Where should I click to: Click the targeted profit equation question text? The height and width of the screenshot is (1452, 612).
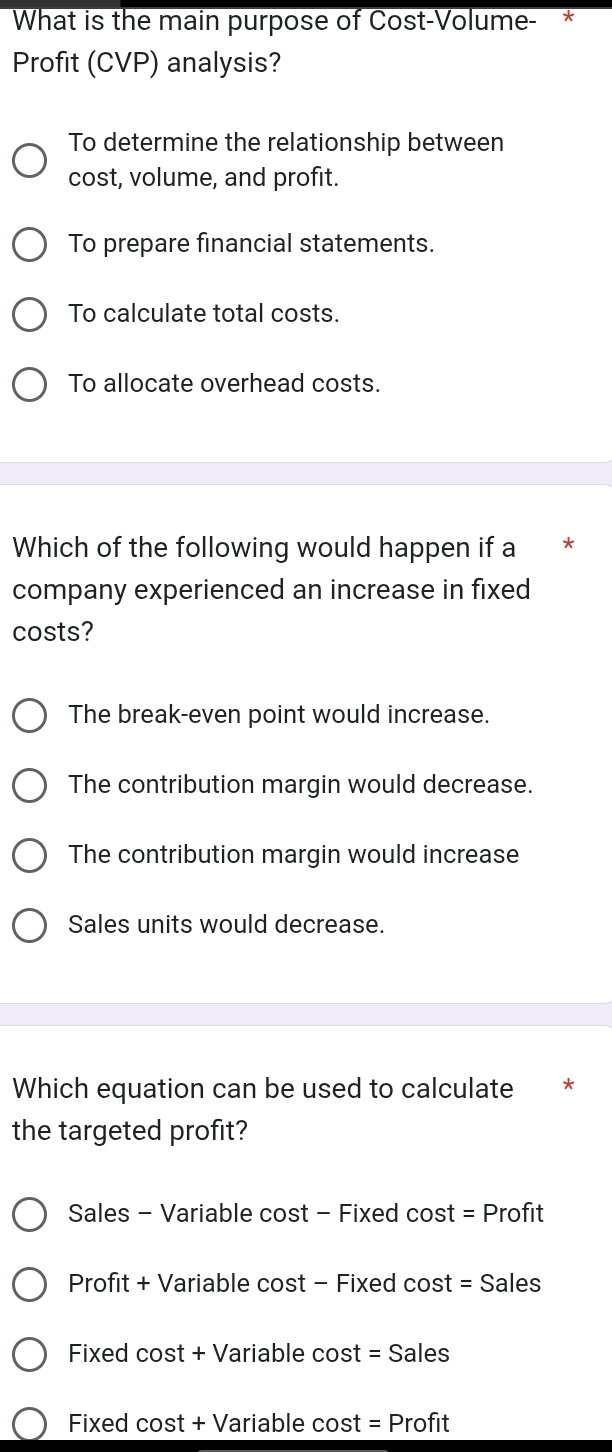262,1110
